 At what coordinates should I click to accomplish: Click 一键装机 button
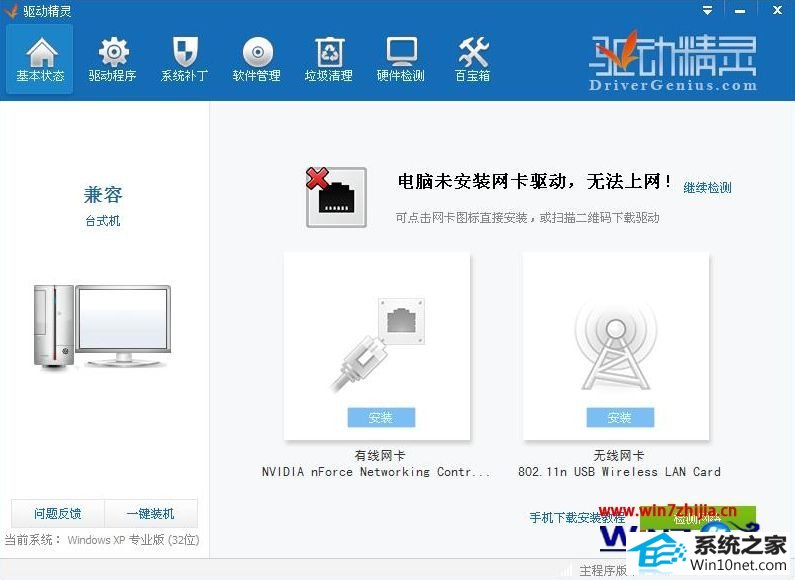151,514
